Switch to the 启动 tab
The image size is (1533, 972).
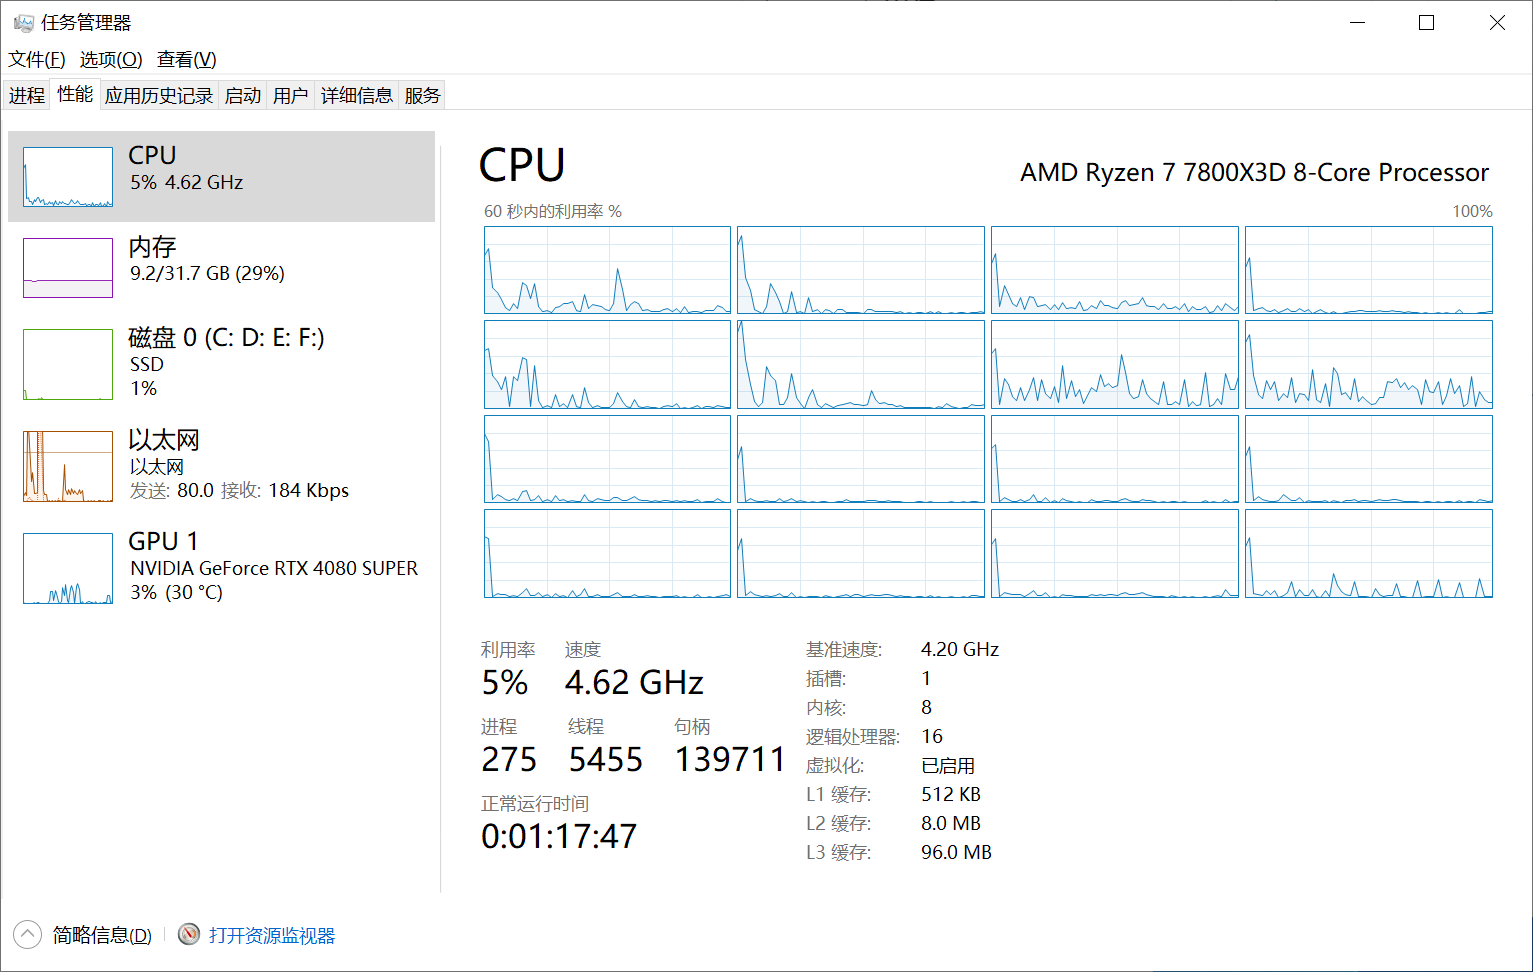243,95
